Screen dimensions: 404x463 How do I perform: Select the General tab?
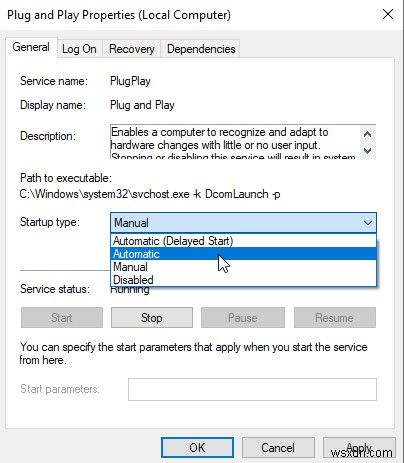coord(31,47)
